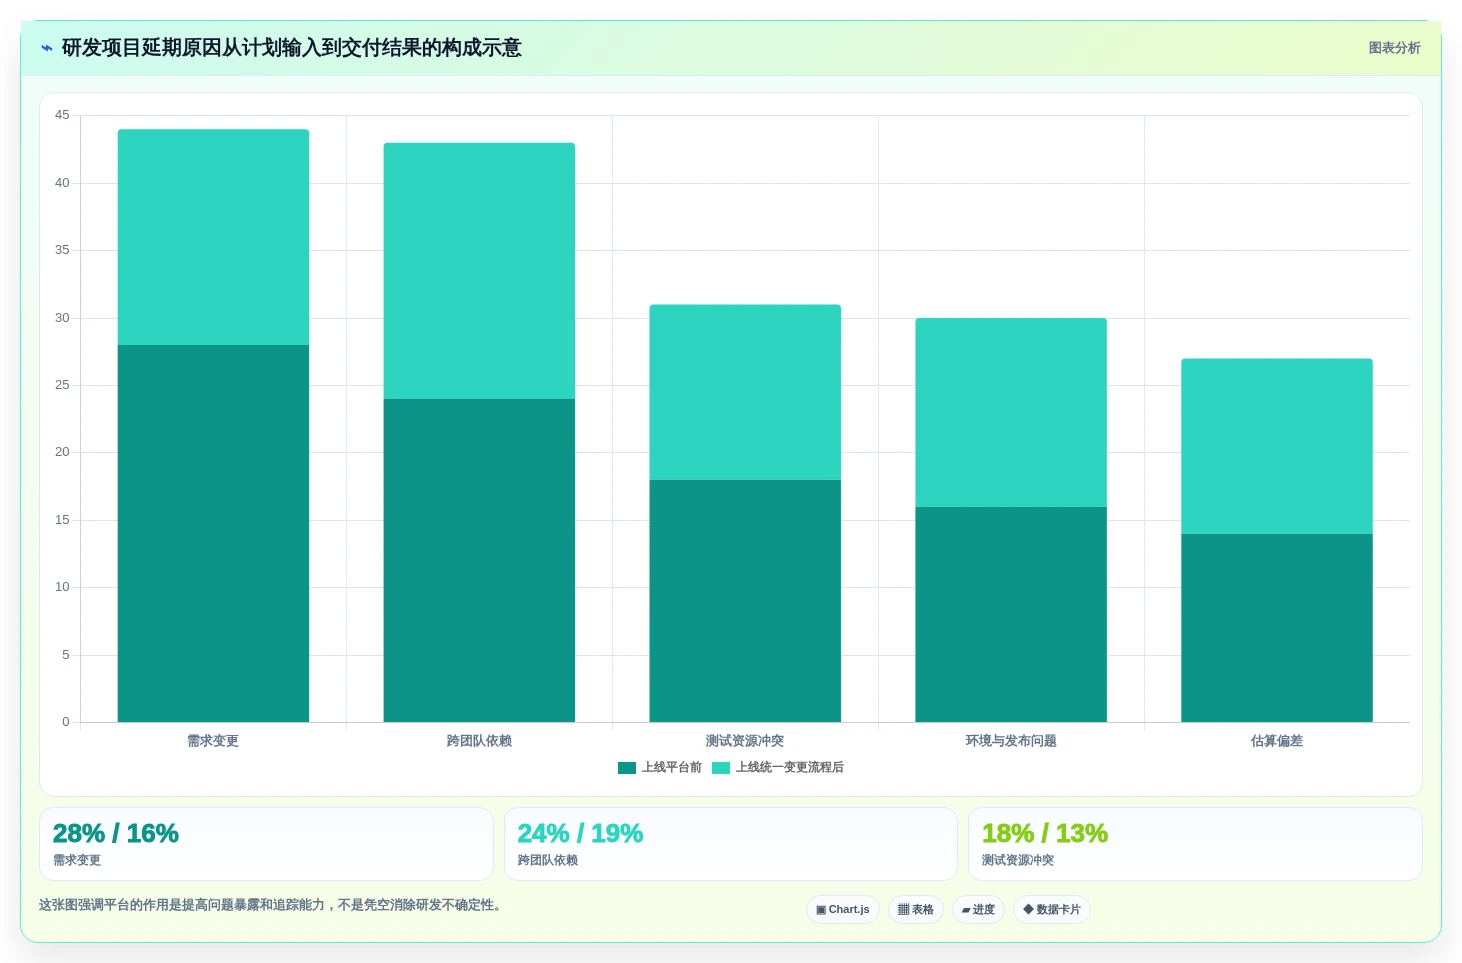Image resolution: width=1462 pixels, height=963 pixels.
Task: Click the 估算偏差 x-axis label
Action: click(x=1277, y=741)
